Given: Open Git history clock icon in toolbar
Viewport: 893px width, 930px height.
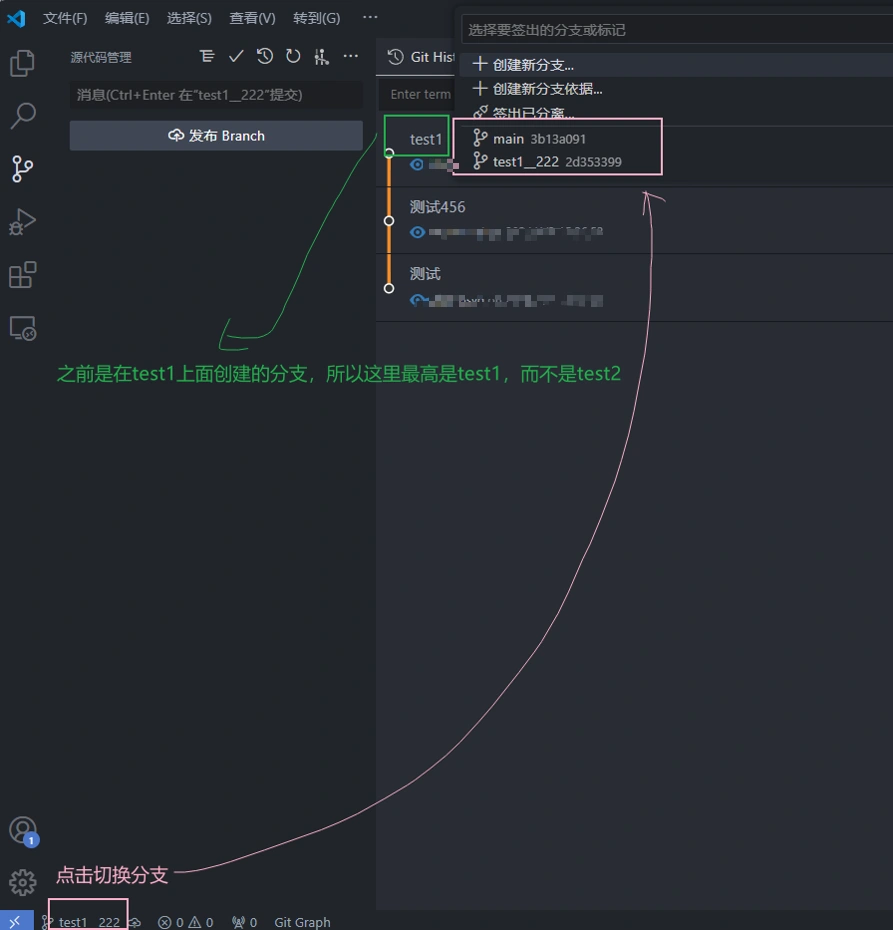Looking at the screenshot, I should [x=264, y=56].
